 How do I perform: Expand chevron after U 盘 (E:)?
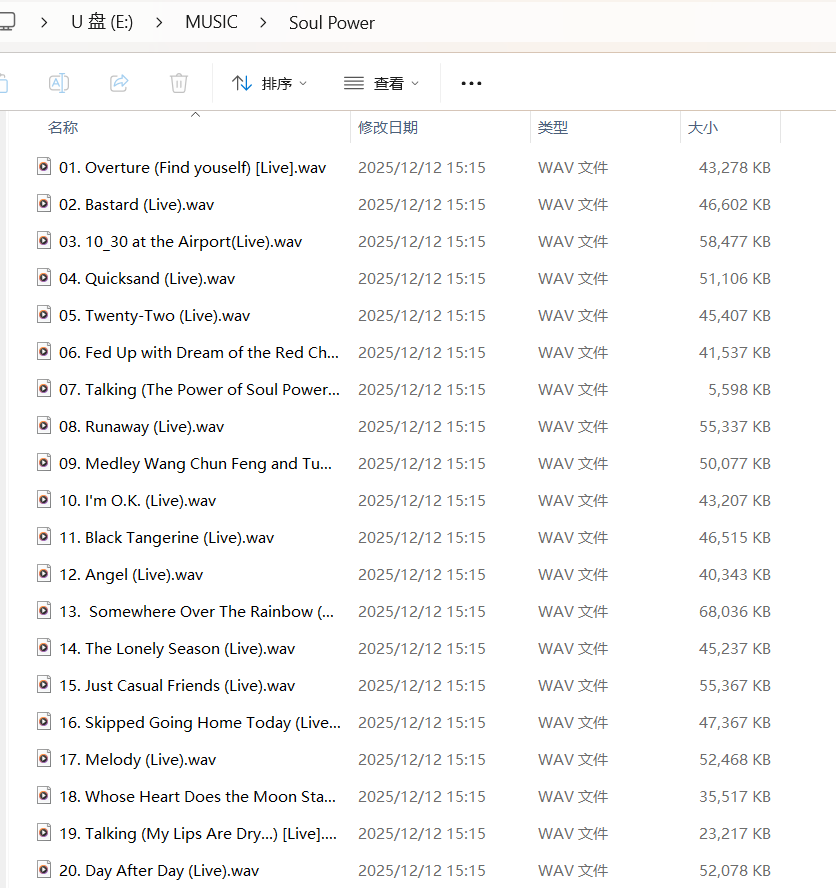click(159, 23)
